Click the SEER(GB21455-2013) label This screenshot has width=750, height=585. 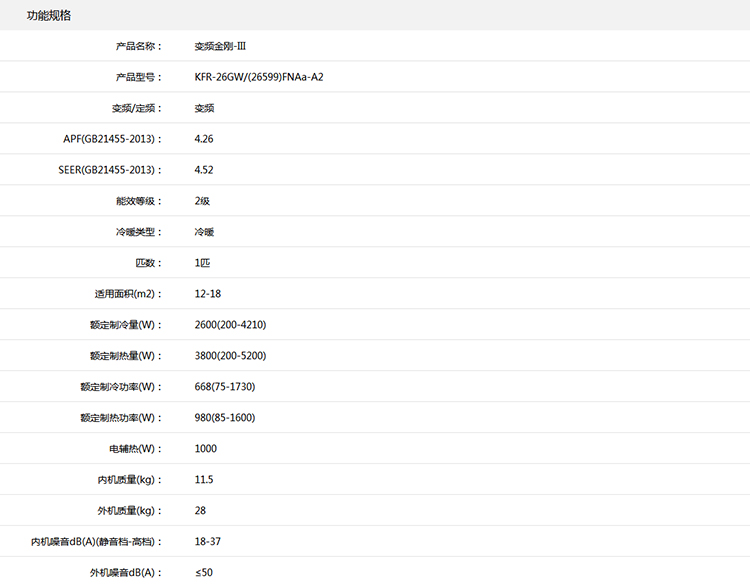110,170
